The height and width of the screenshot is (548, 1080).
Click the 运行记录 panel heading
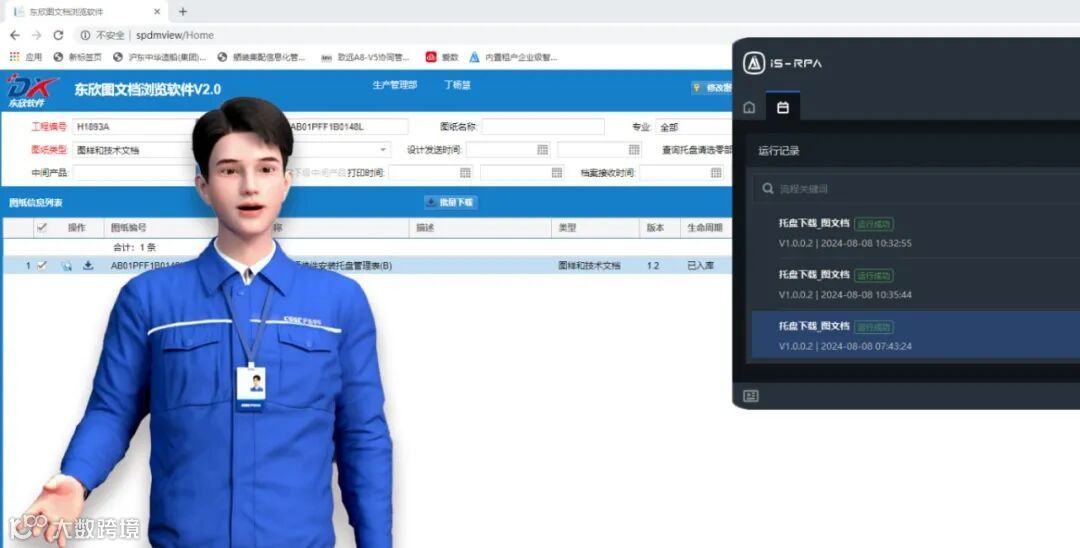[778, 151]
